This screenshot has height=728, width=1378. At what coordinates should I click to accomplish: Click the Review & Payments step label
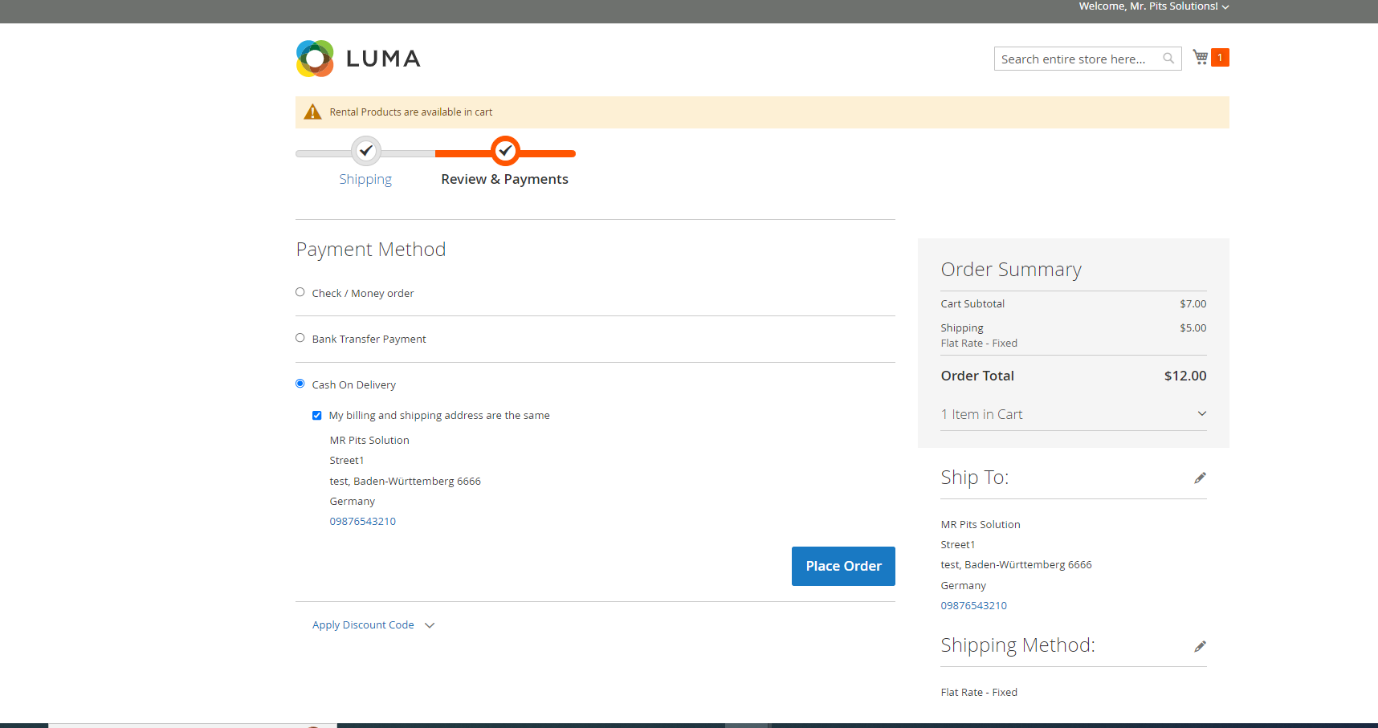click(504, 180)
